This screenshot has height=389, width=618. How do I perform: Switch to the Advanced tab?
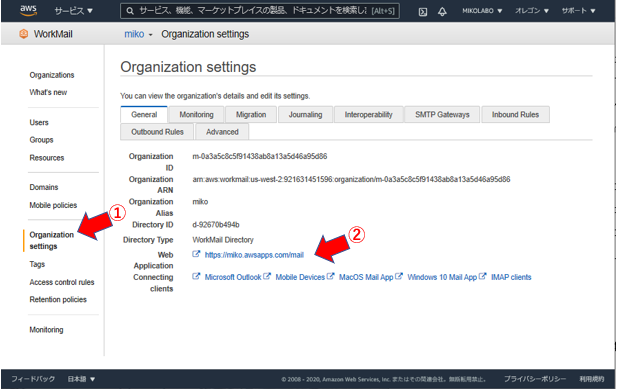coord(222,132)
